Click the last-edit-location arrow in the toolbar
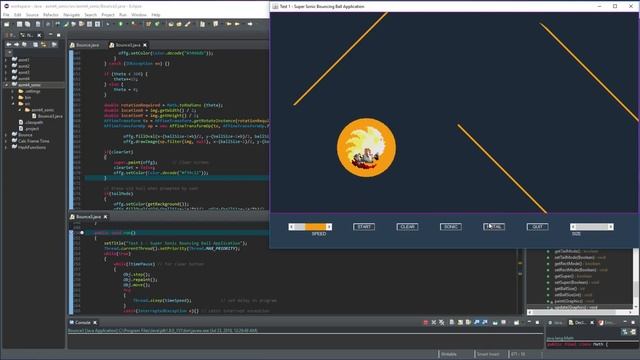 (229, 24)
